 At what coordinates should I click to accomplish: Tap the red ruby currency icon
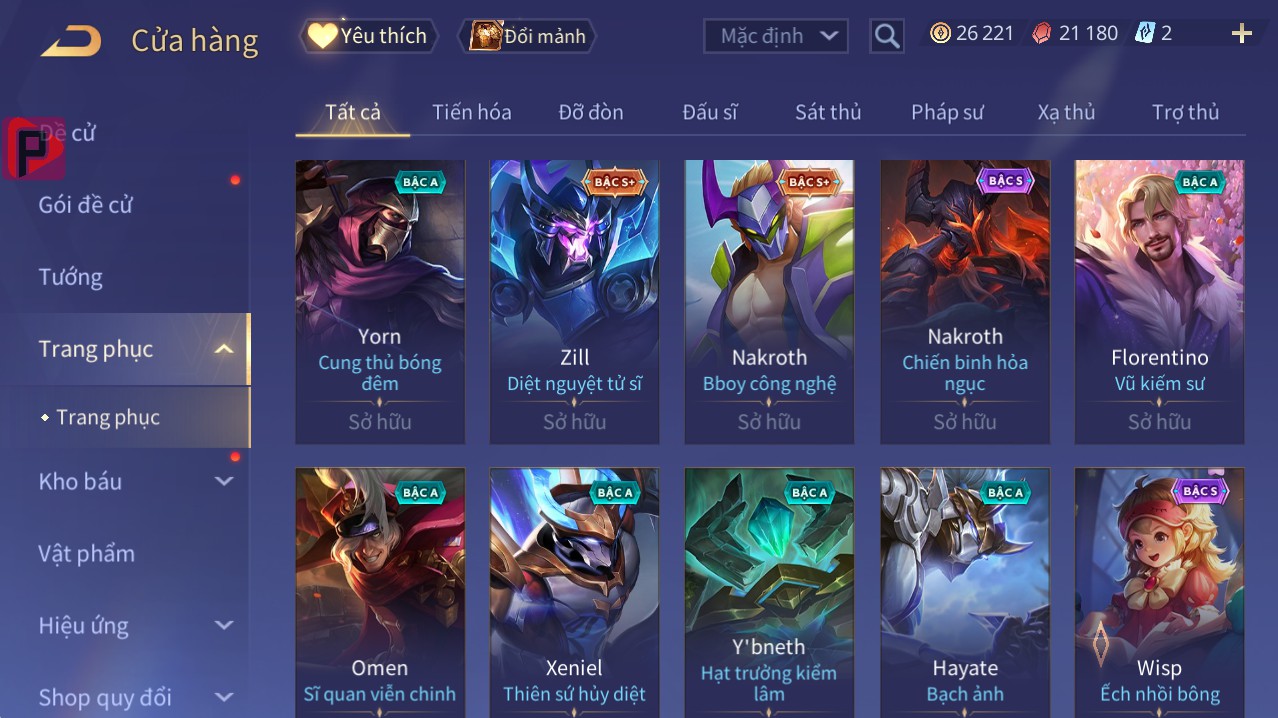(1042, 33)
